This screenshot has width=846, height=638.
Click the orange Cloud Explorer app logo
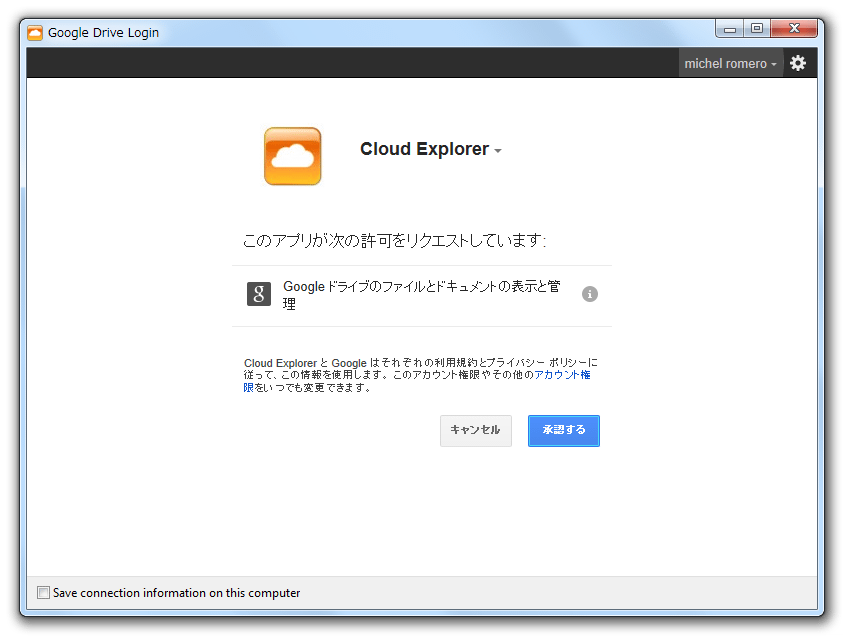pos(292,156)
